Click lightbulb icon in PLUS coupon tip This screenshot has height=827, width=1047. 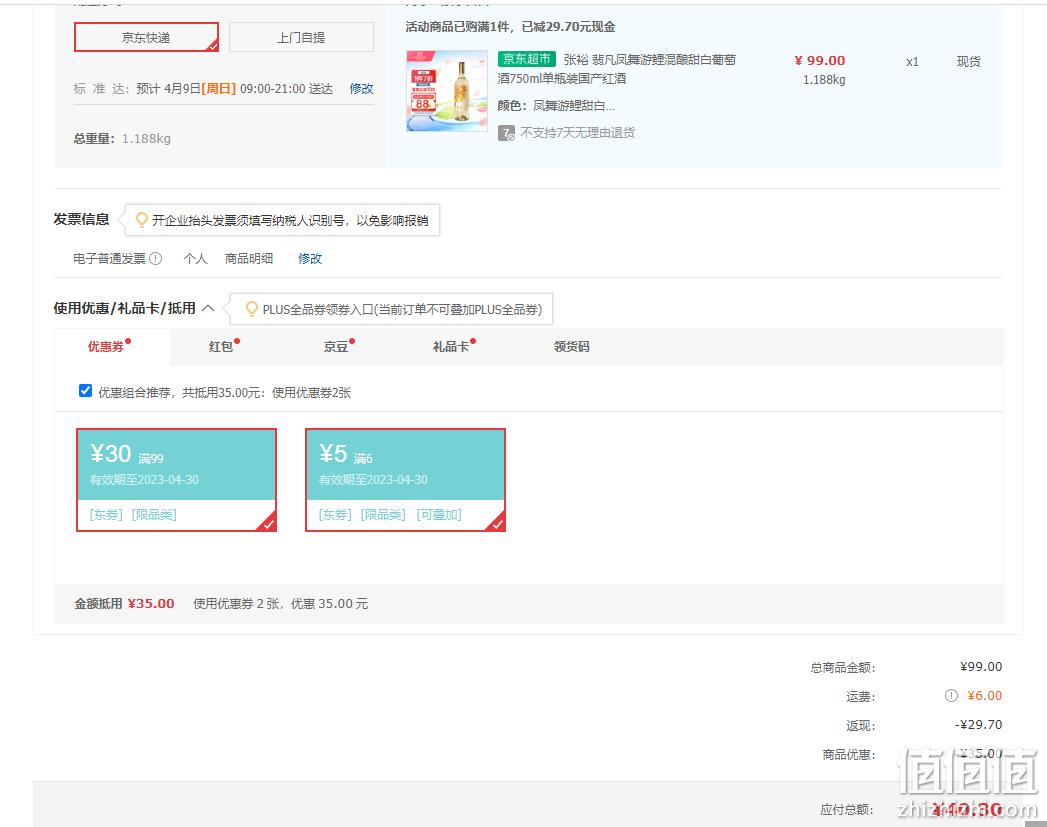coord(252,309)
